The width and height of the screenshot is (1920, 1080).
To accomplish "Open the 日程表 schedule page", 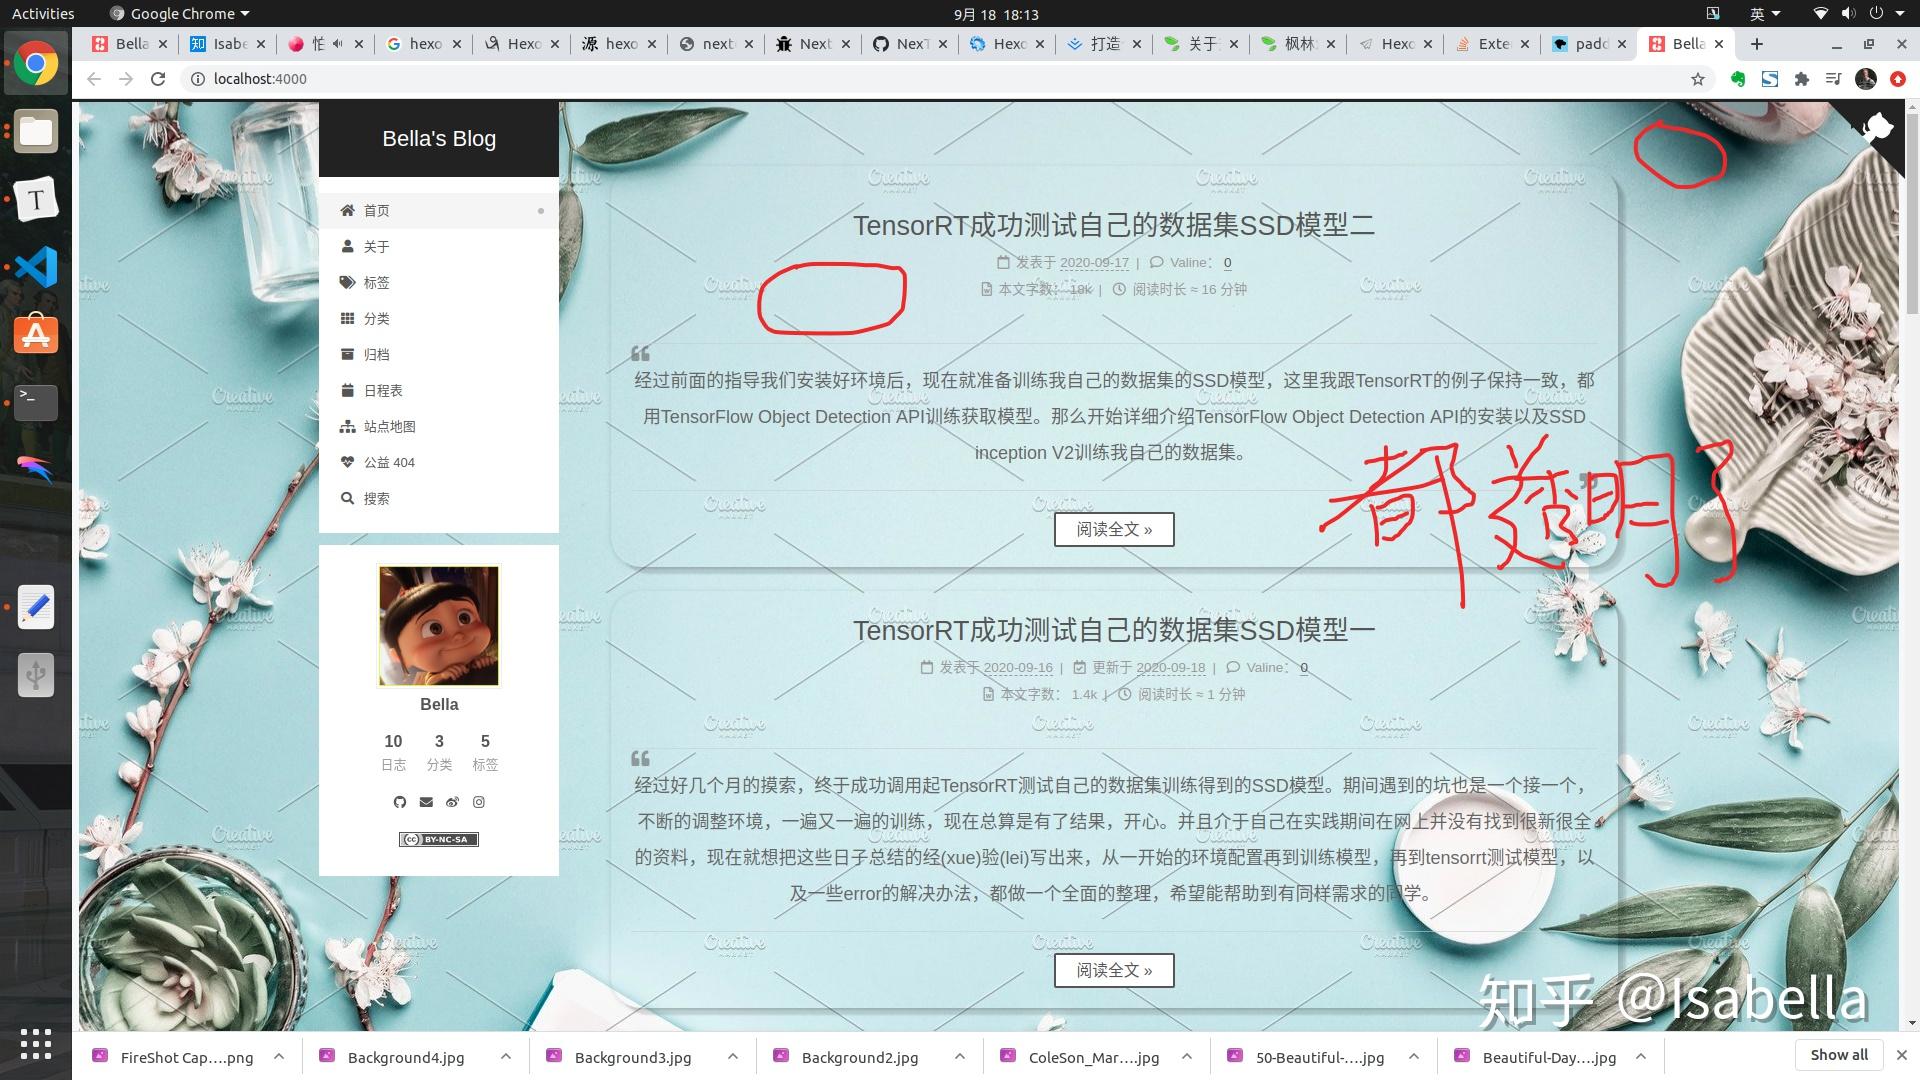I will point(382,390).
